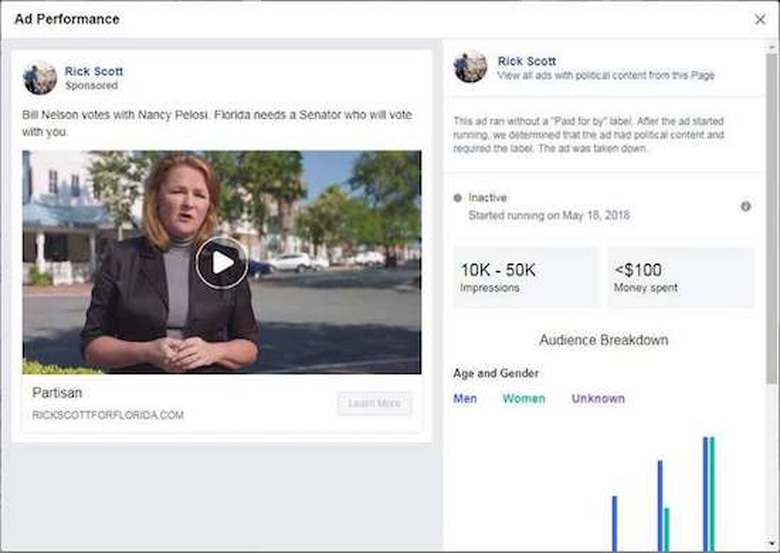
Task: Click the tallest blue Men bar in chart
Action: coord(705,494)
